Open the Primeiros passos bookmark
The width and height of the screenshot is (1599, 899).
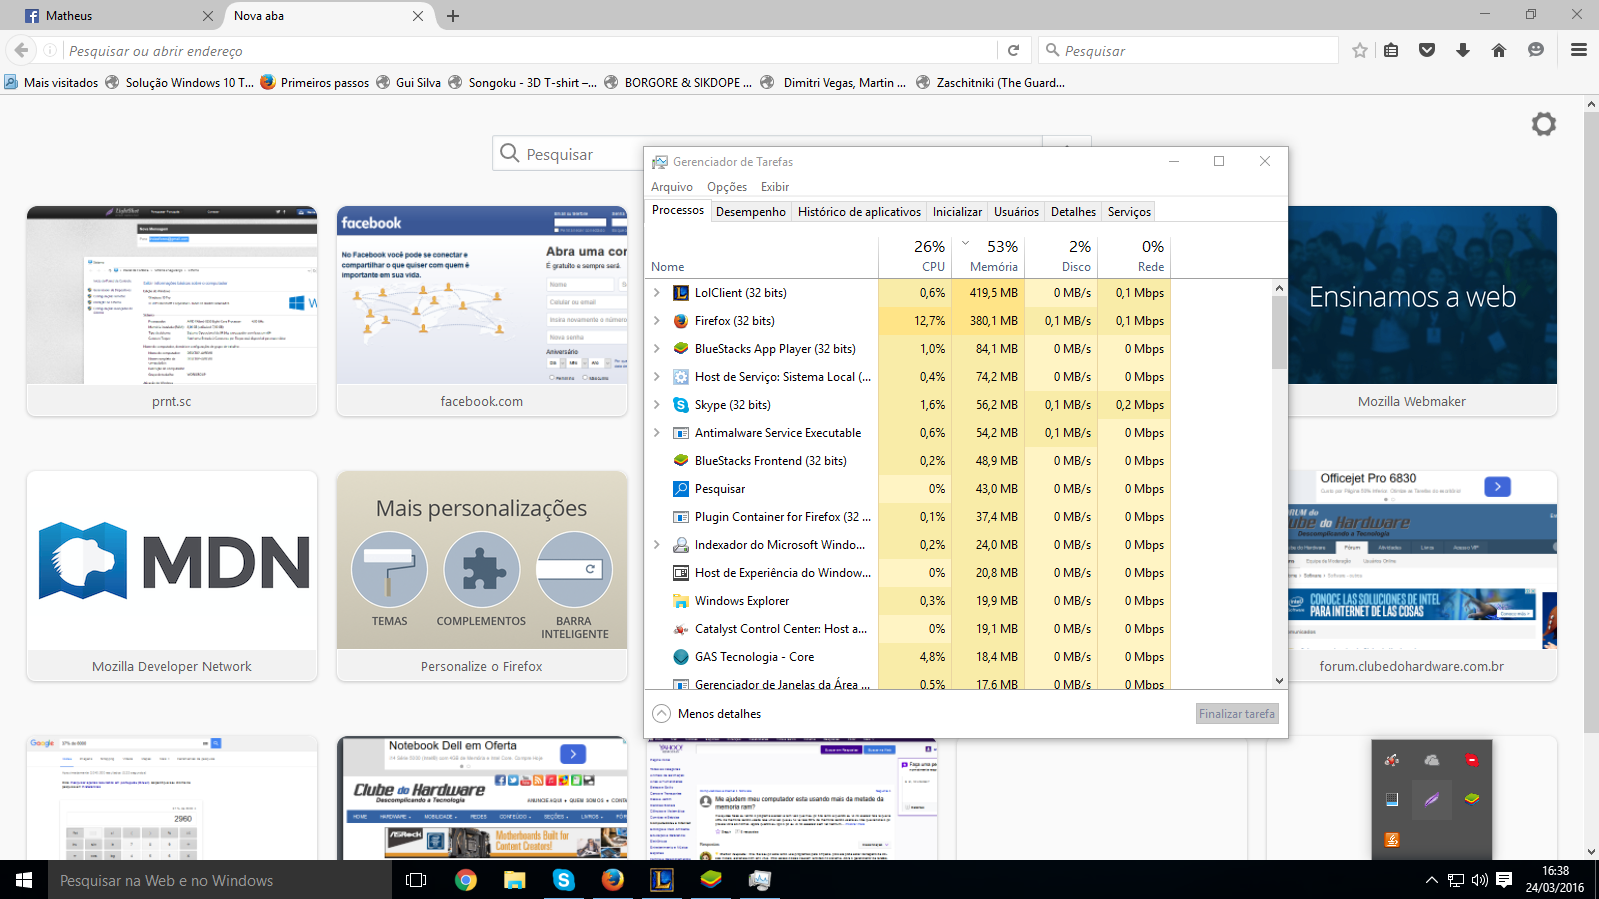click(x=314, y=83)
